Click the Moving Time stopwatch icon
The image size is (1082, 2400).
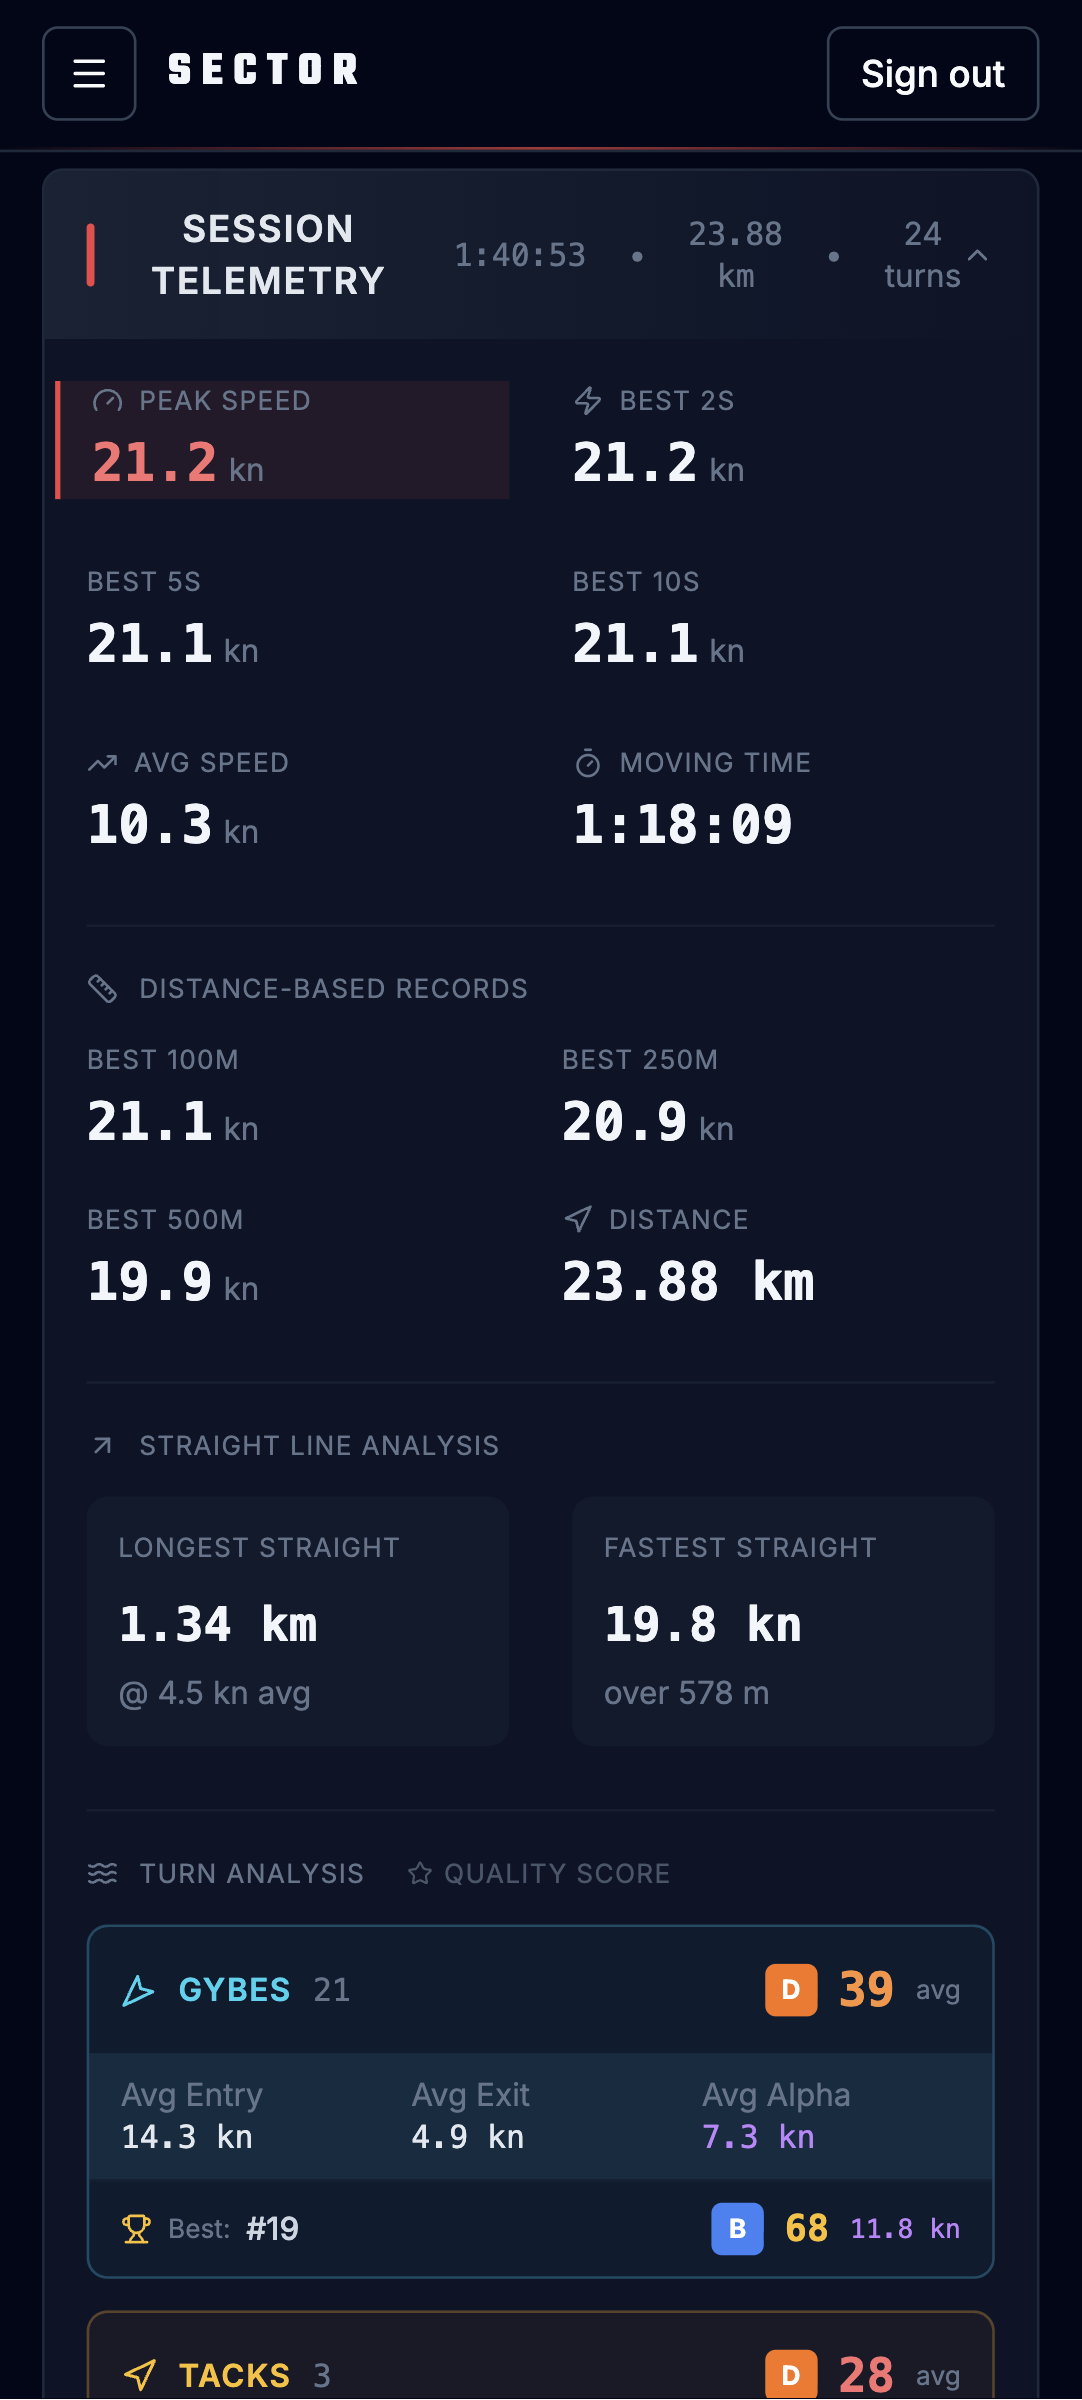point(588,763)
